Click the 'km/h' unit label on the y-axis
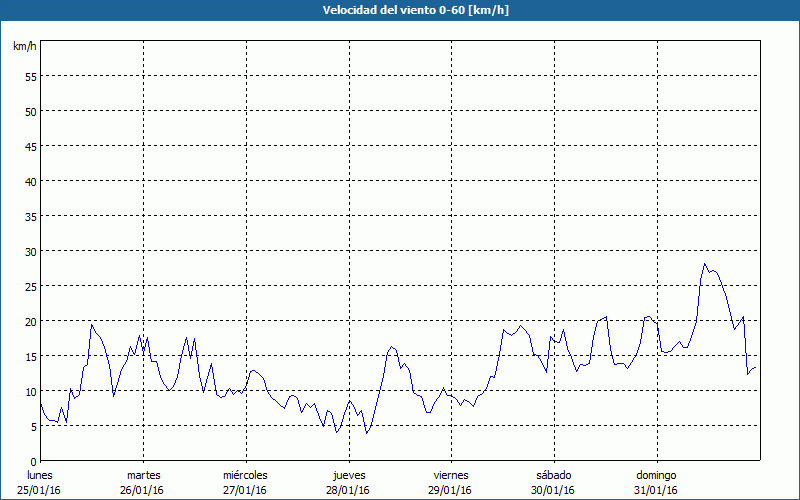 coord(24,47)
